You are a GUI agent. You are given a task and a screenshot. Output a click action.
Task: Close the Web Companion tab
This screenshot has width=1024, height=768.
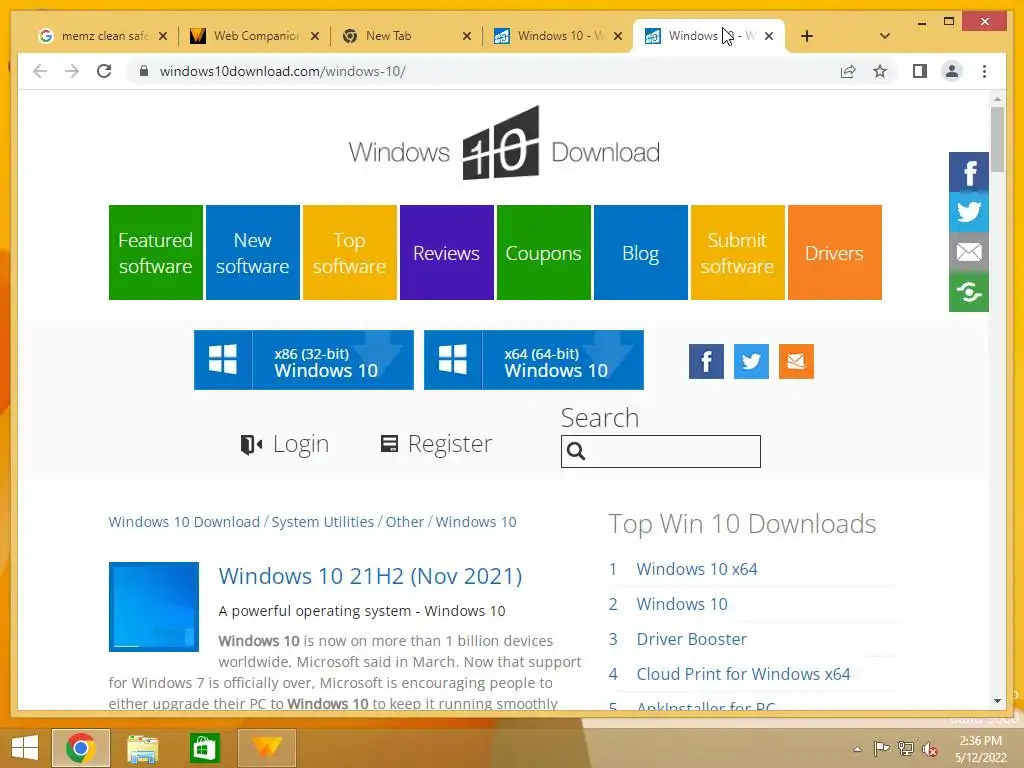pyautogui.click(x=315, y=36)
